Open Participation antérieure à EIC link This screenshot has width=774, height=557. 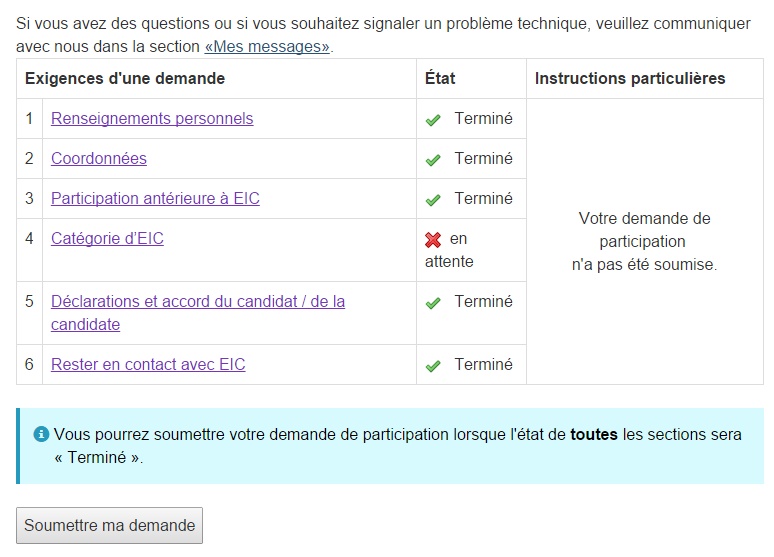[155, 199]
